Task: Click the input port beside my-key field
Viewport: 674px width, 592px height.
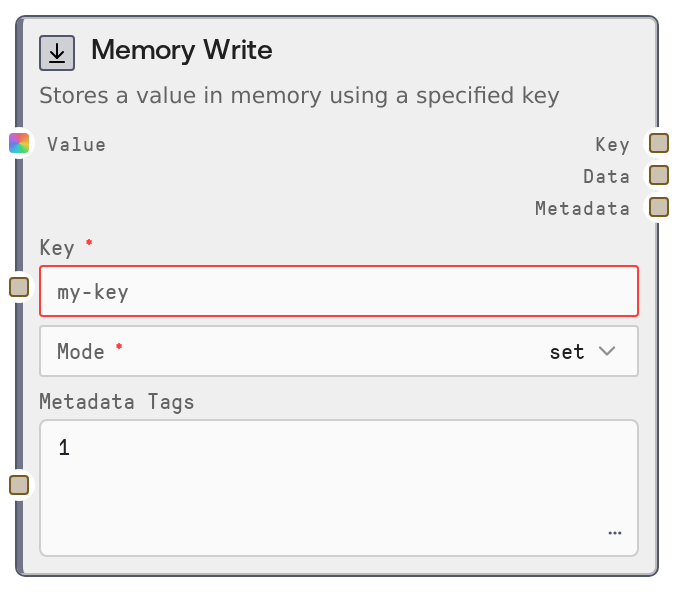Action: 19,287
